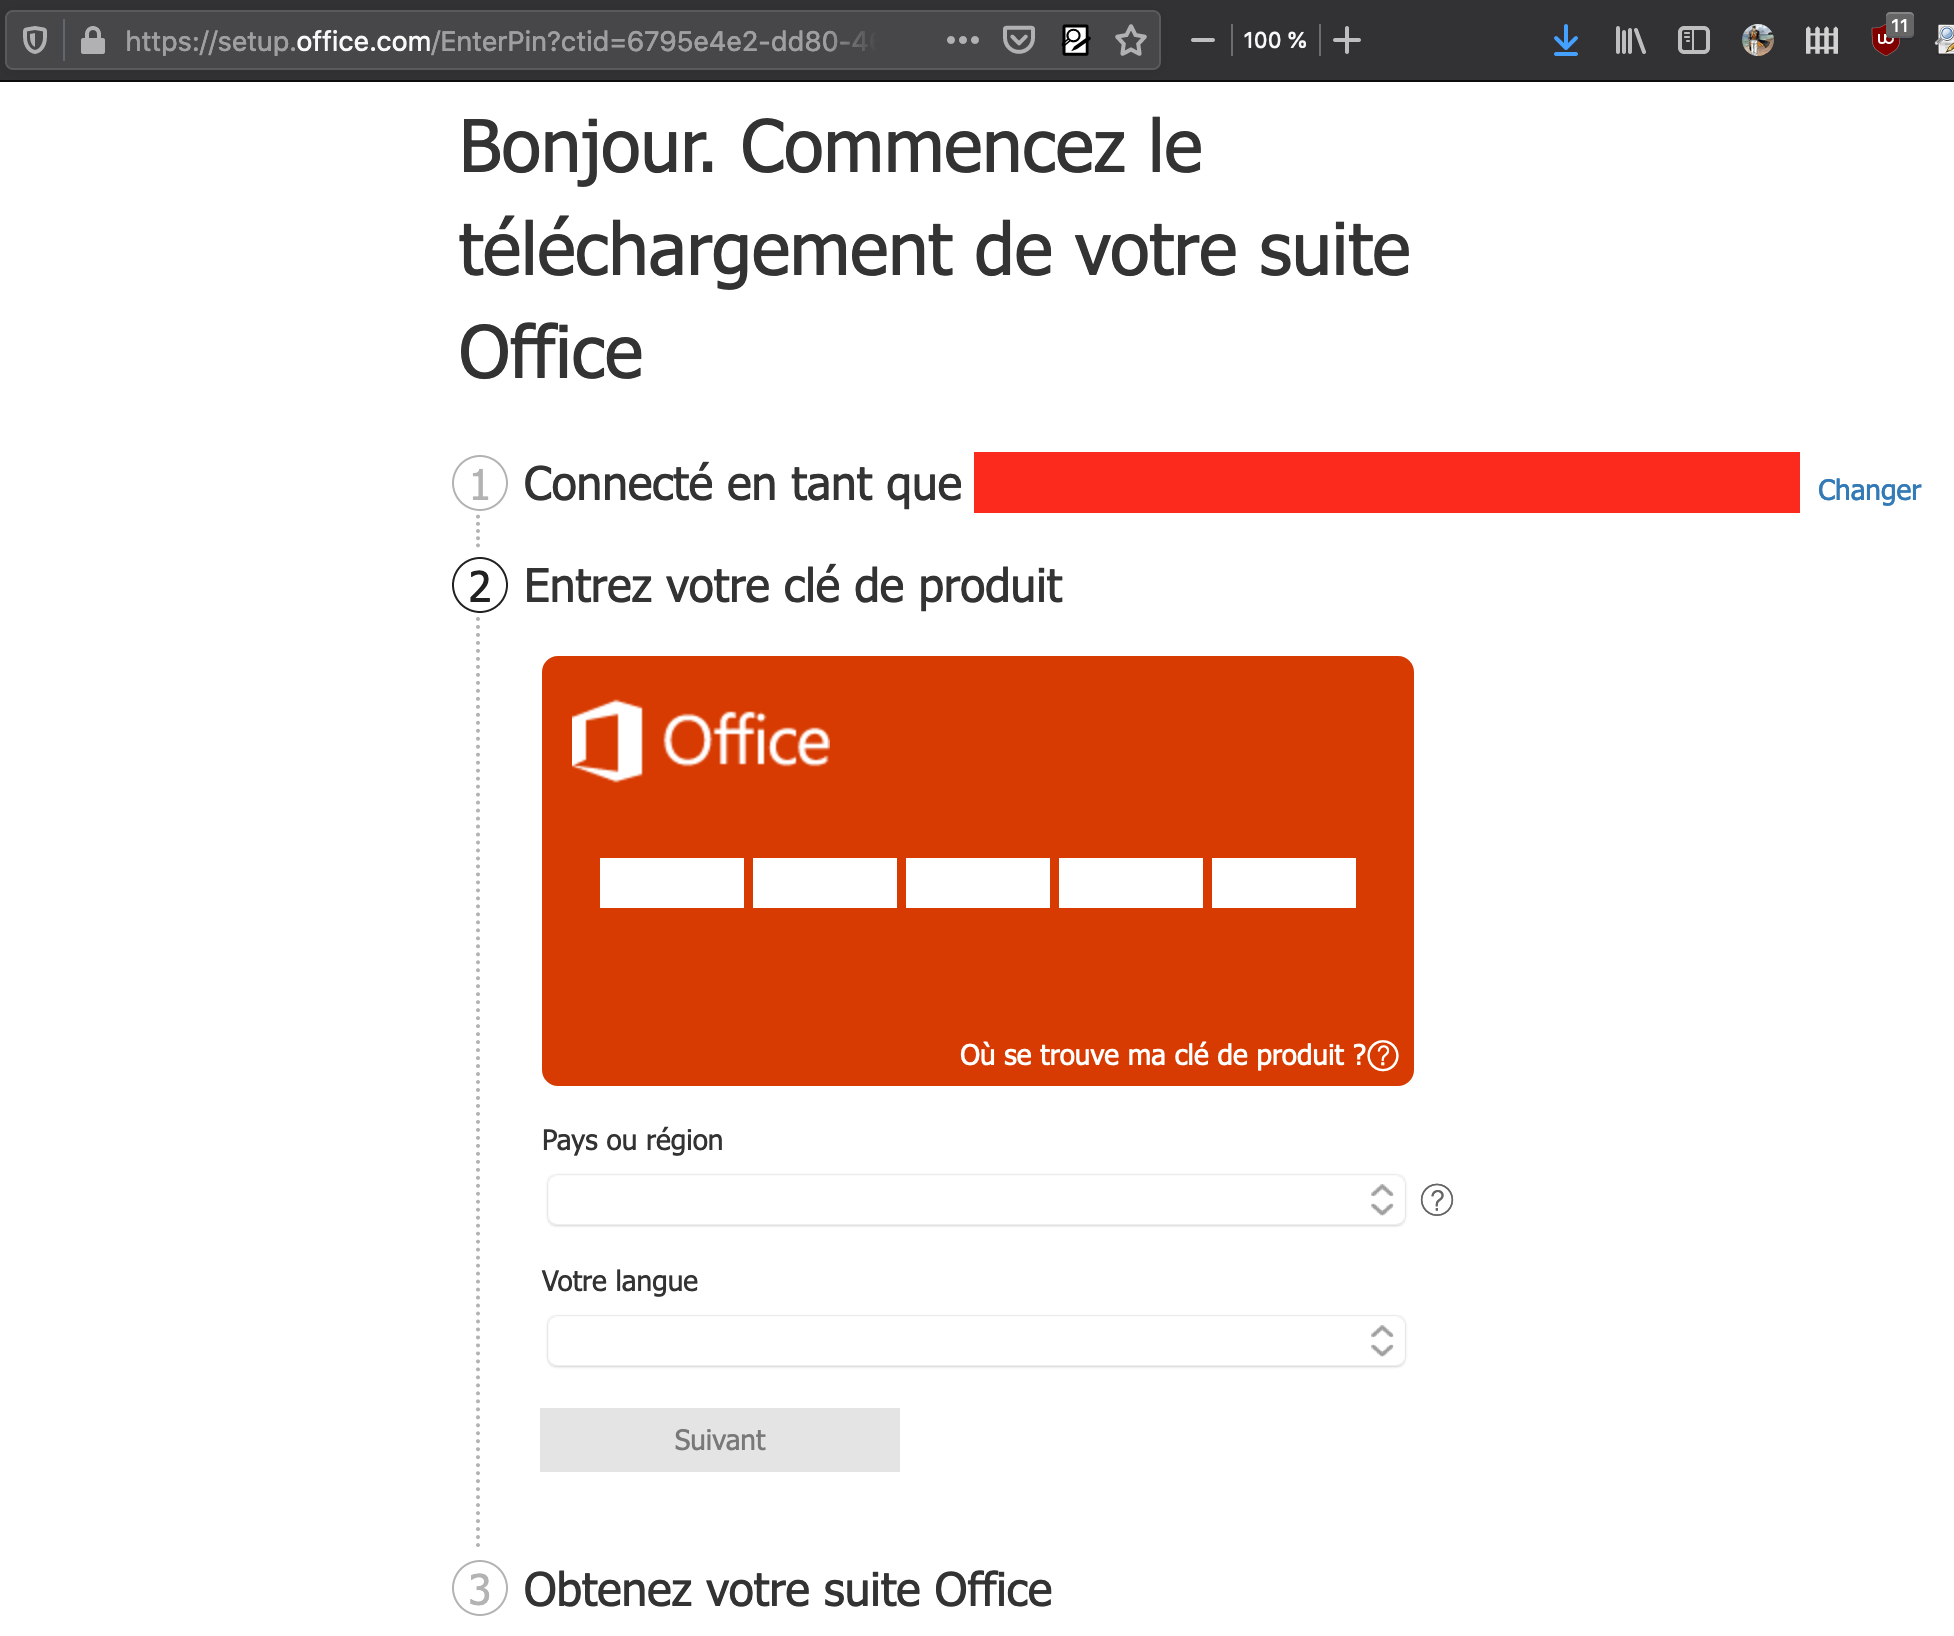Click the round avatar extension icon
1954x1636 pixels.
[x=1758, y=40]
